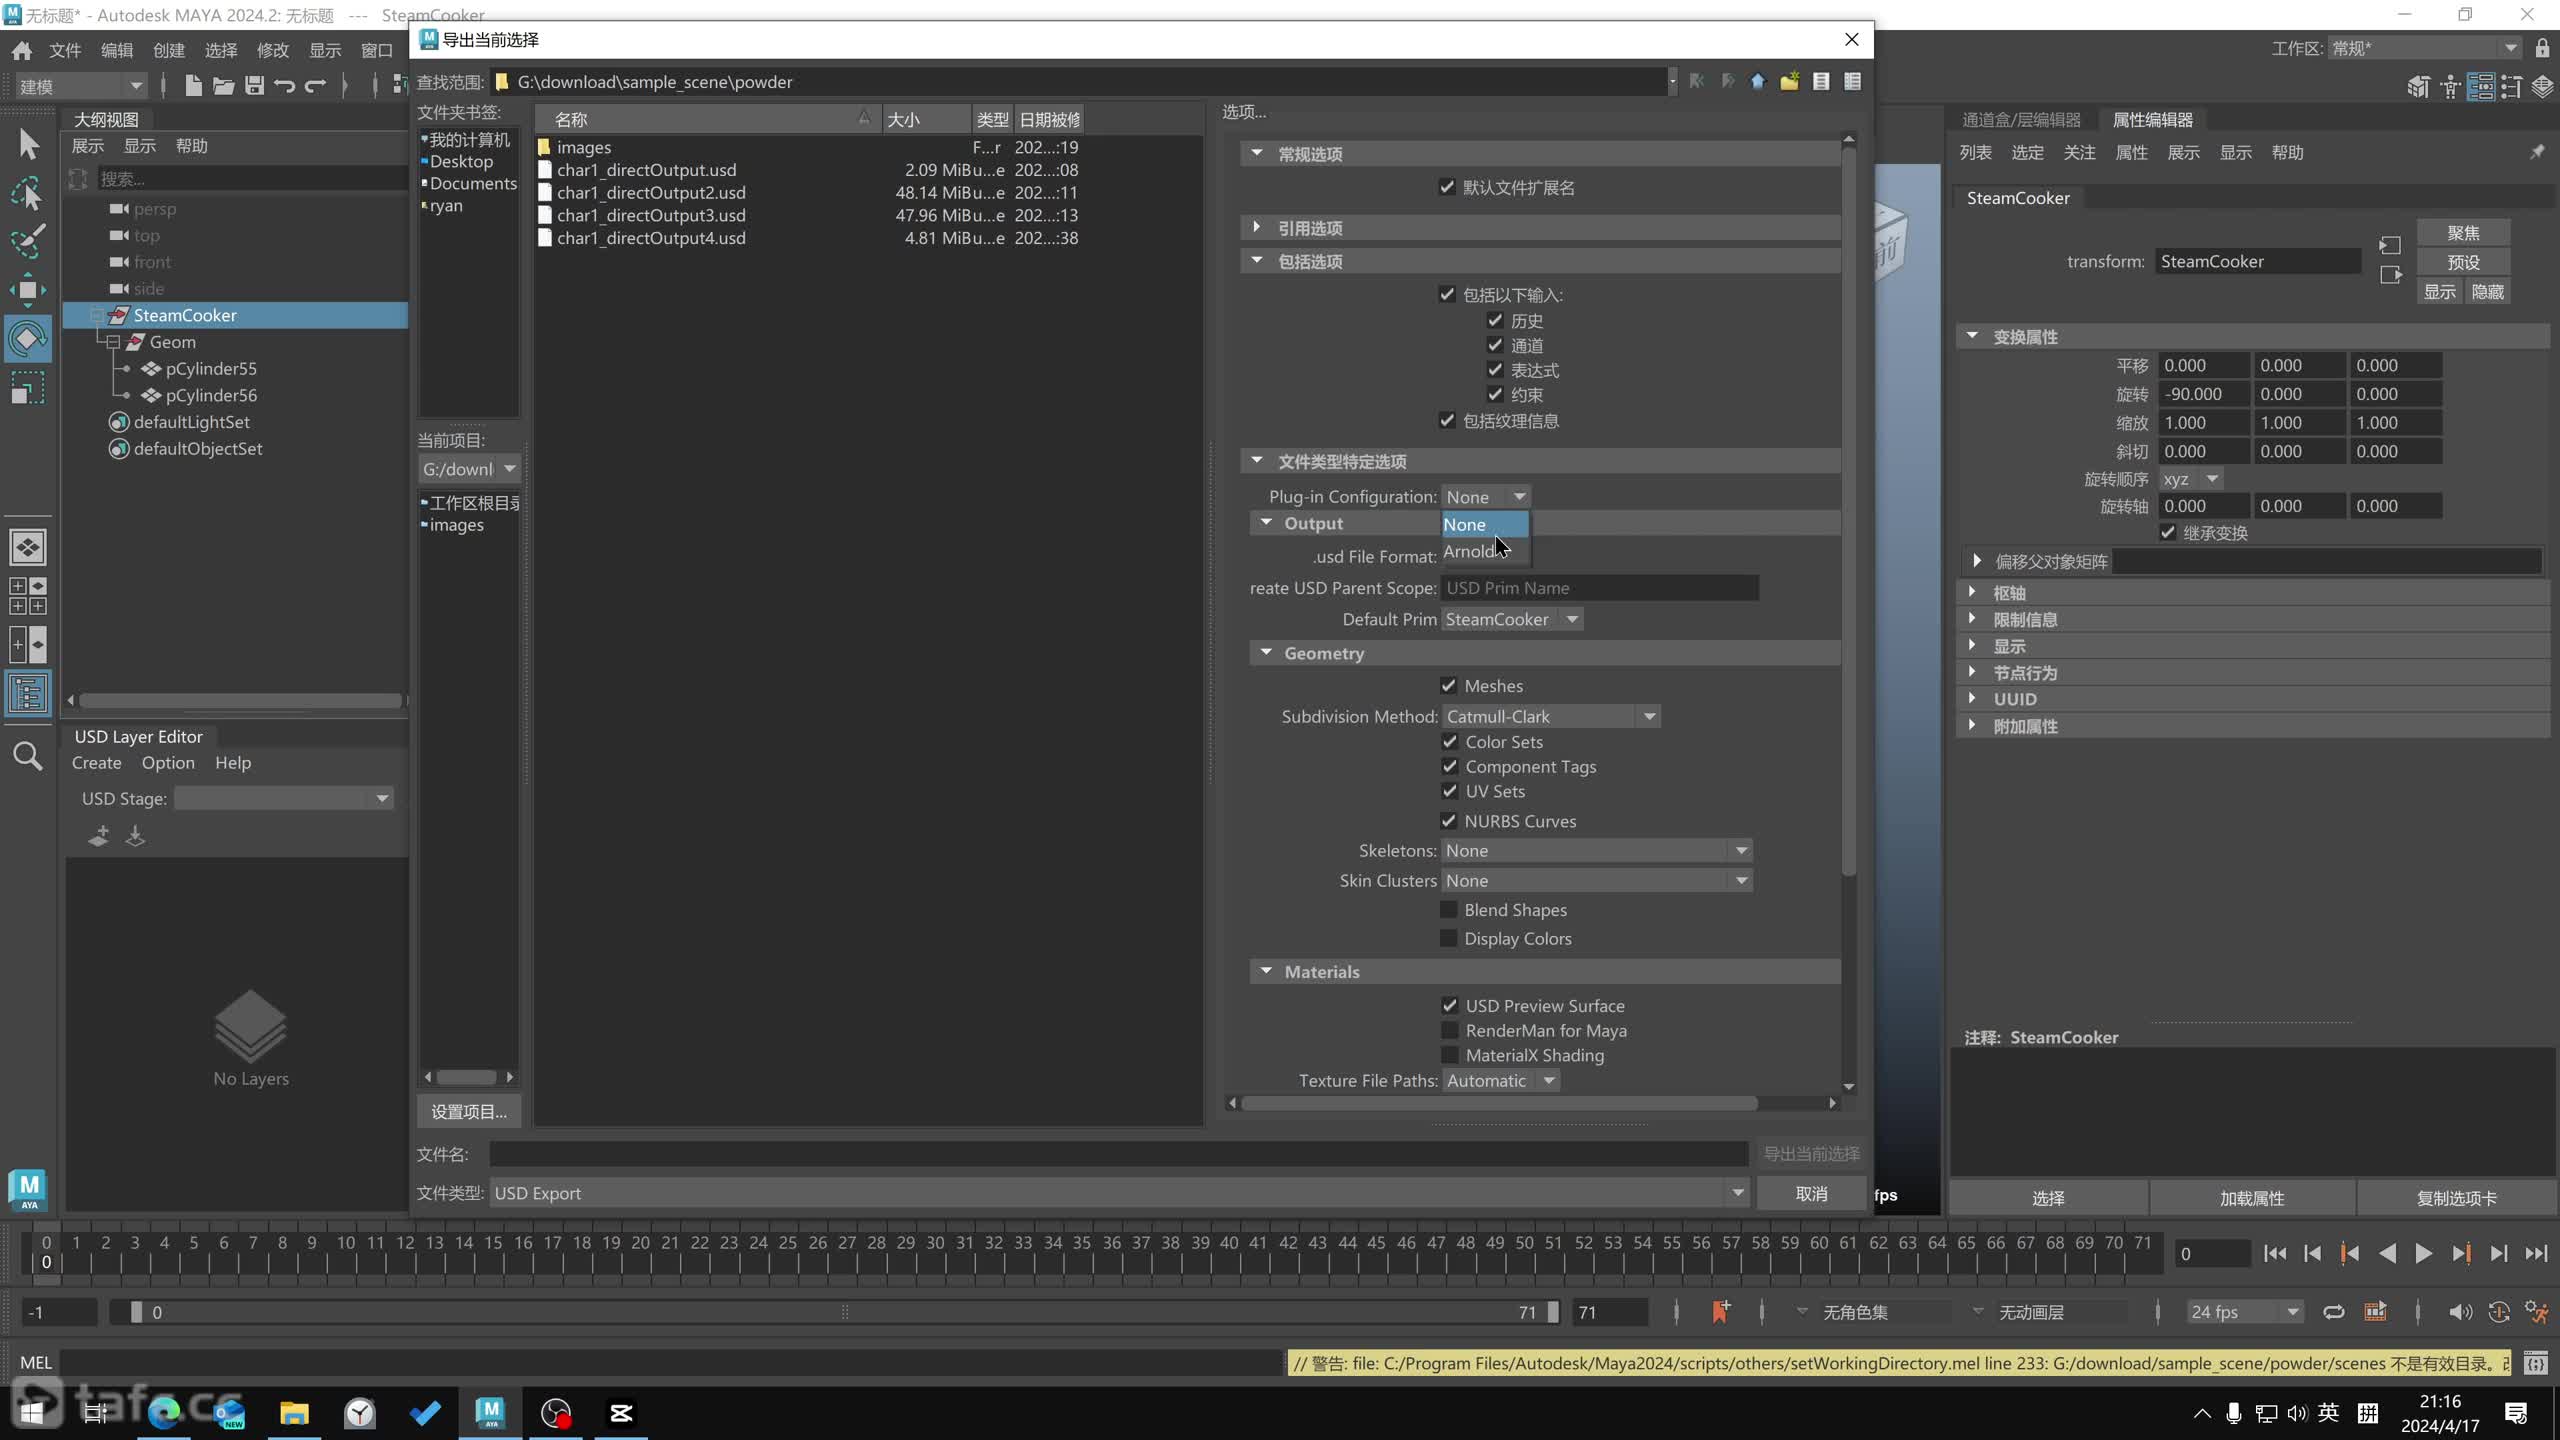Select the Lasso selection tool icon

click(26, 193)
